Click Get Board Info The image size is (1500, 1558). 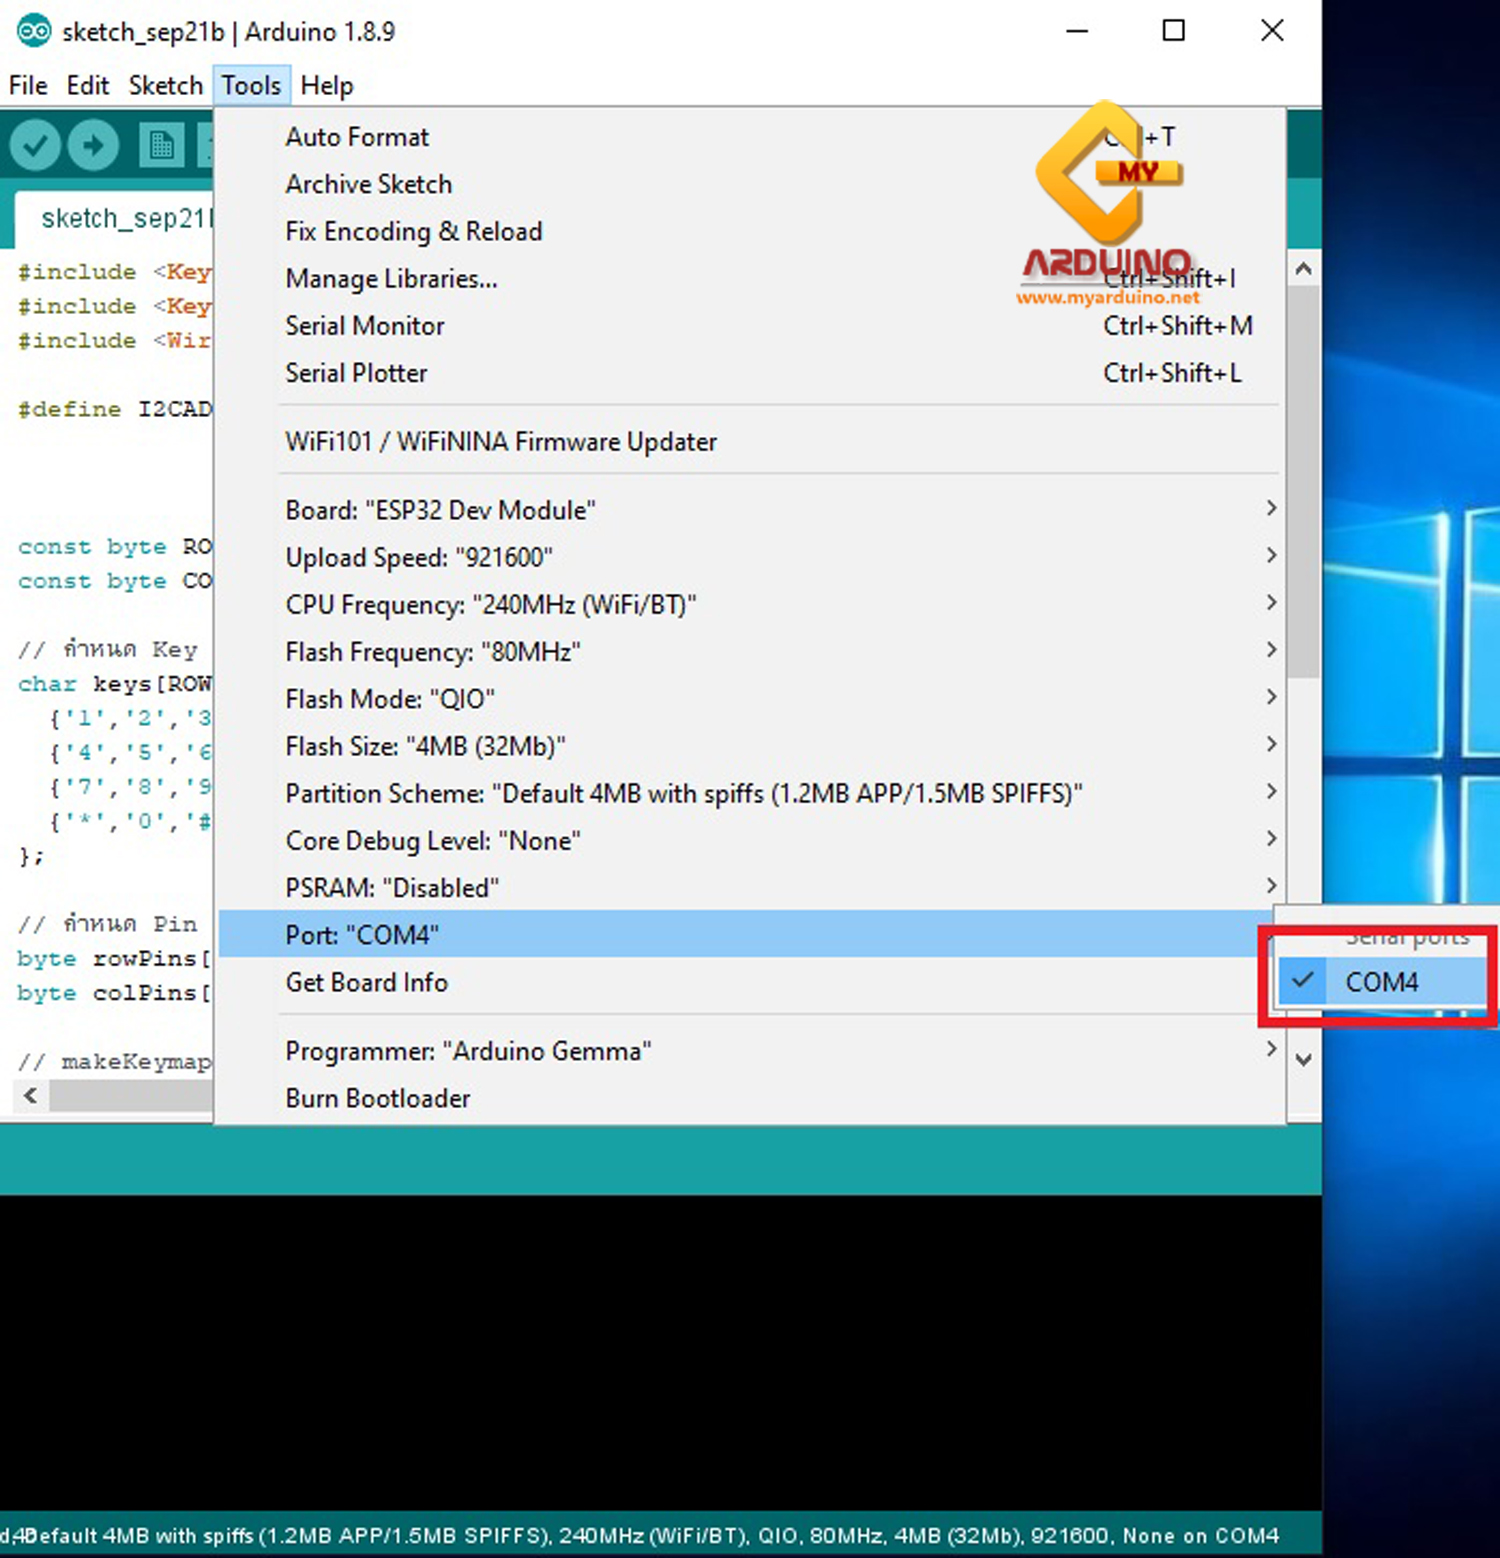point(366,982)
